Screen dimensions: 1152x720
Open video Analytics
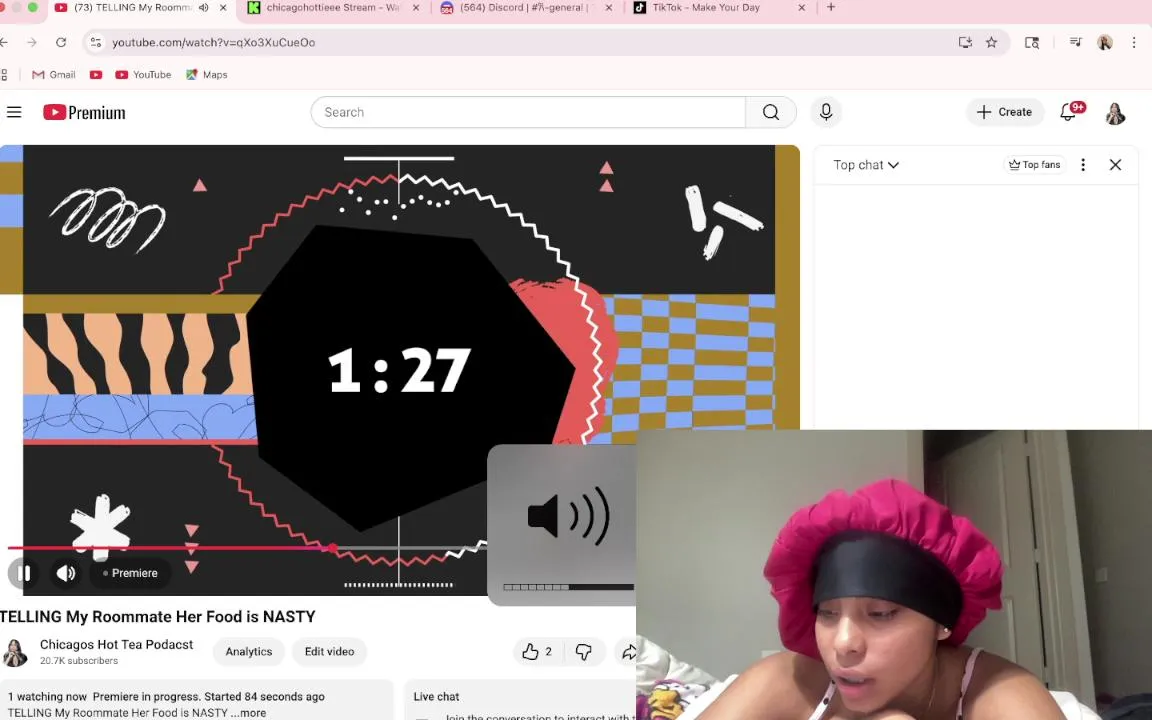point(248,652)
